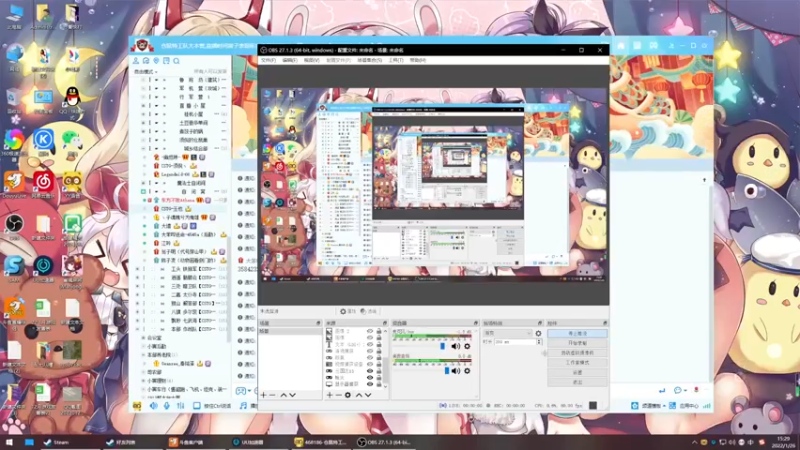Toggle visibility of first source (图像 2)
The width and height of the screenshot is (800, 450).
(x=370, y=332)
